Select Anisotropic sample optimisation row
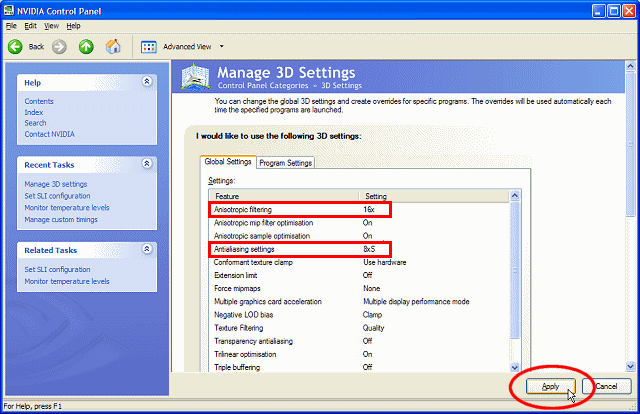Viewport: 640px width, 414px height. 359,236
